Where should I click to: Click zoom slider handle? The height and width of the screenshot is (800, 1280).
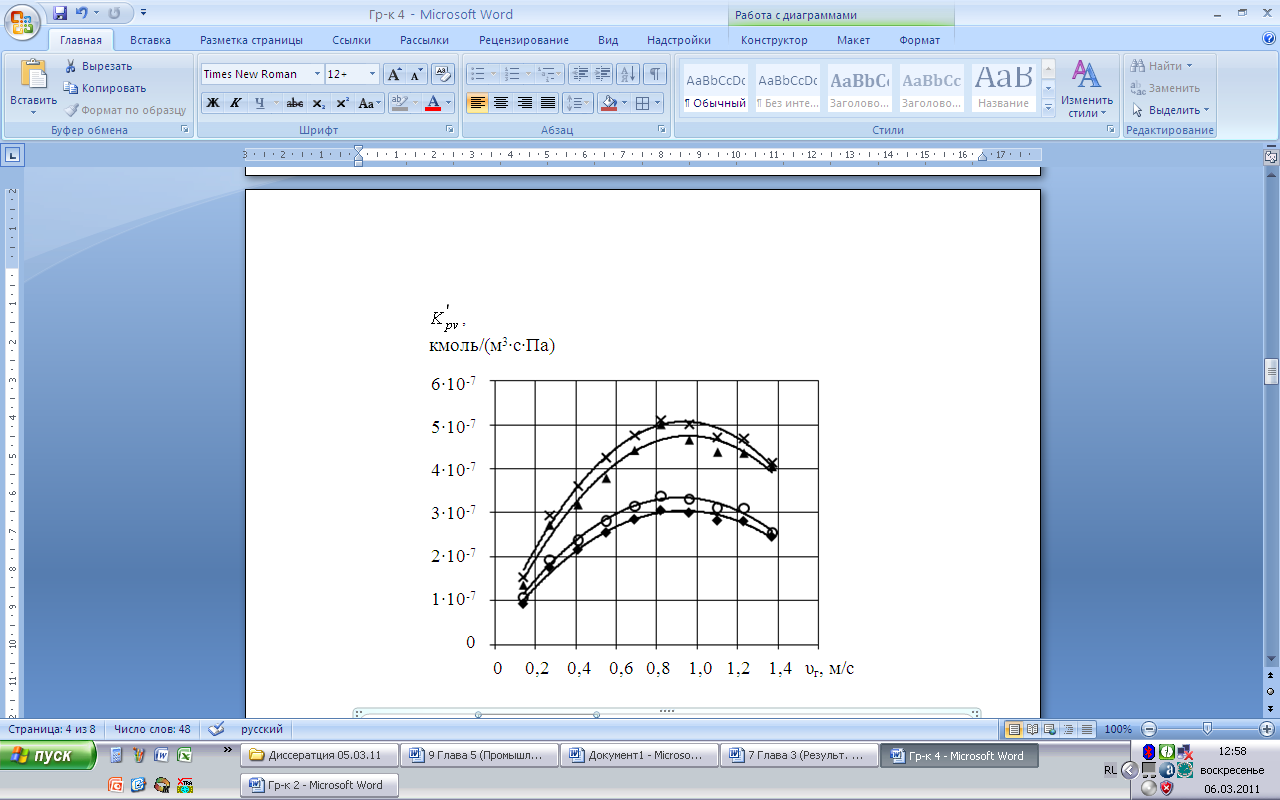pos(1207,729)
